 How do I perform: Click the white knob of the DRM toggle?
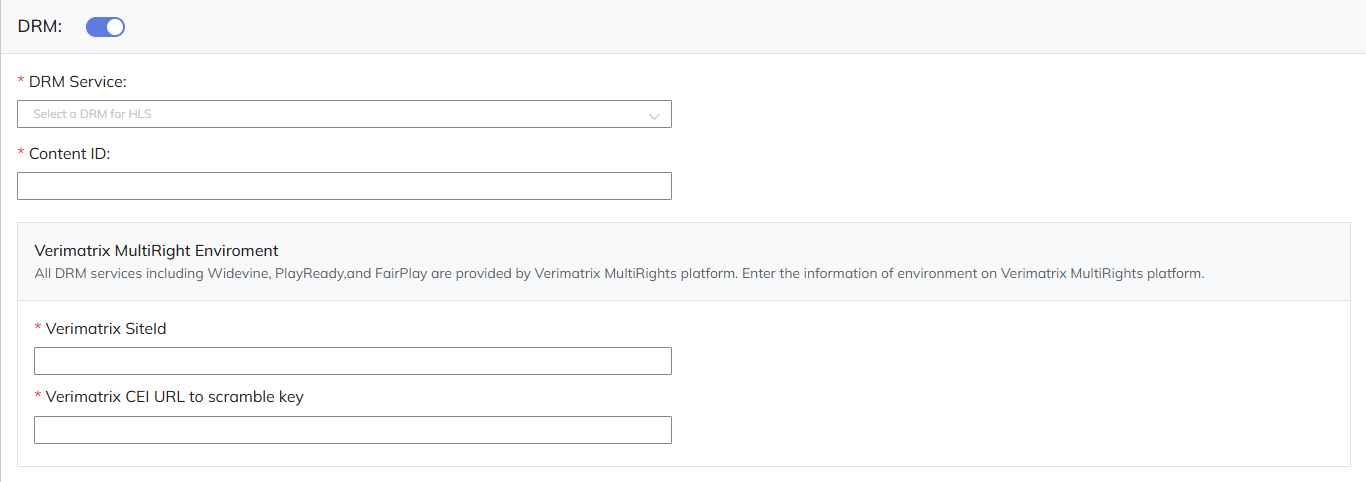click(x=115, y=27)
